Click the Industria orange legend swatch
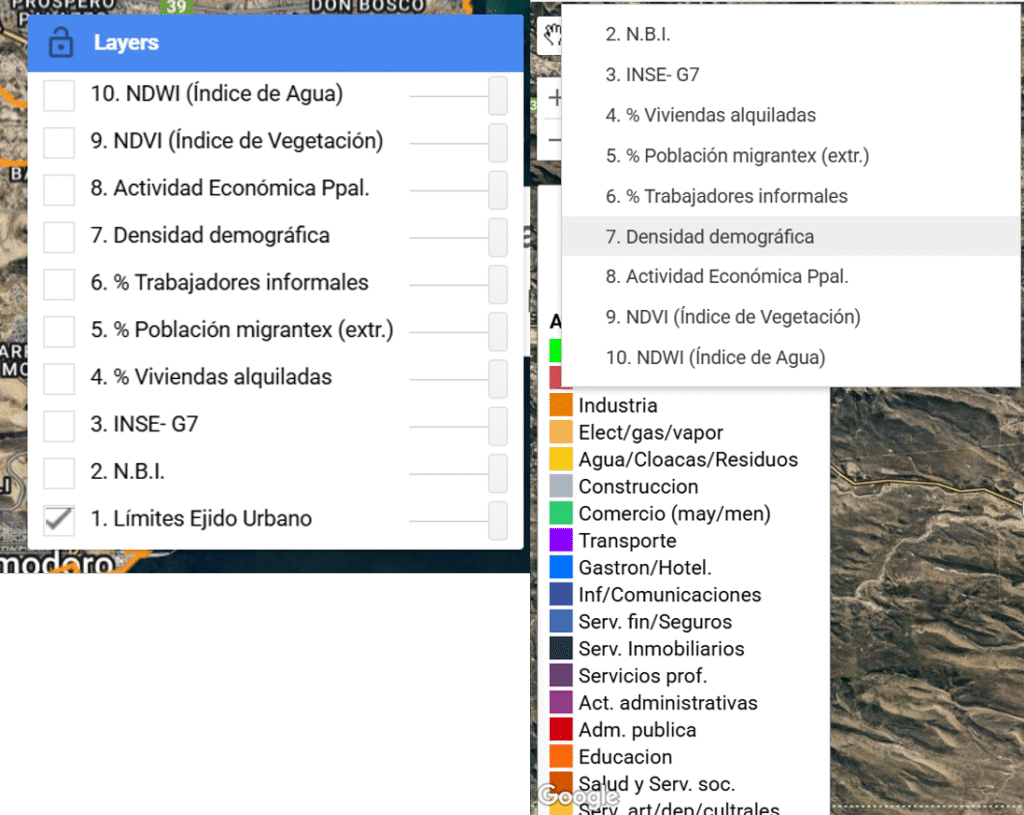 [x=561, y=405]
